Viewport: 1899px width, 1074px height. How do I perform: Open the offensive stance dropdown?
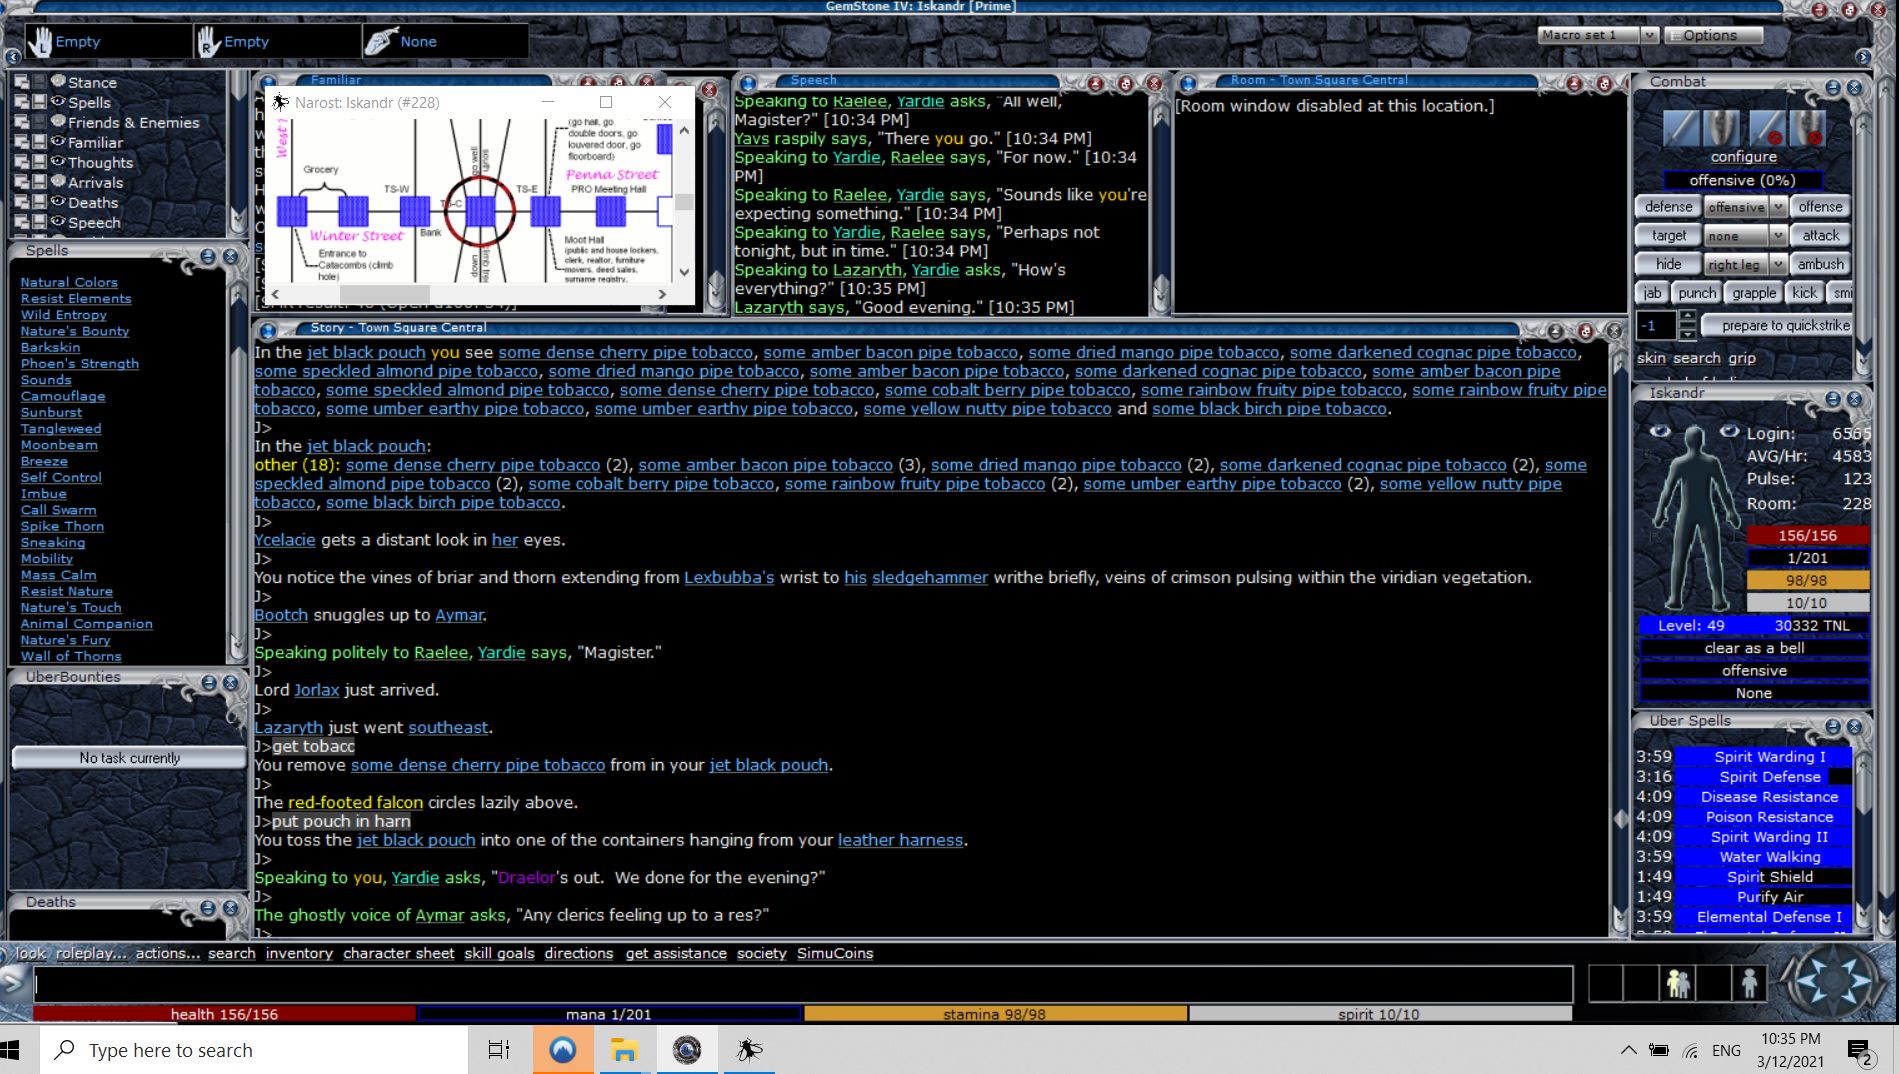(x=1778, y=207)
